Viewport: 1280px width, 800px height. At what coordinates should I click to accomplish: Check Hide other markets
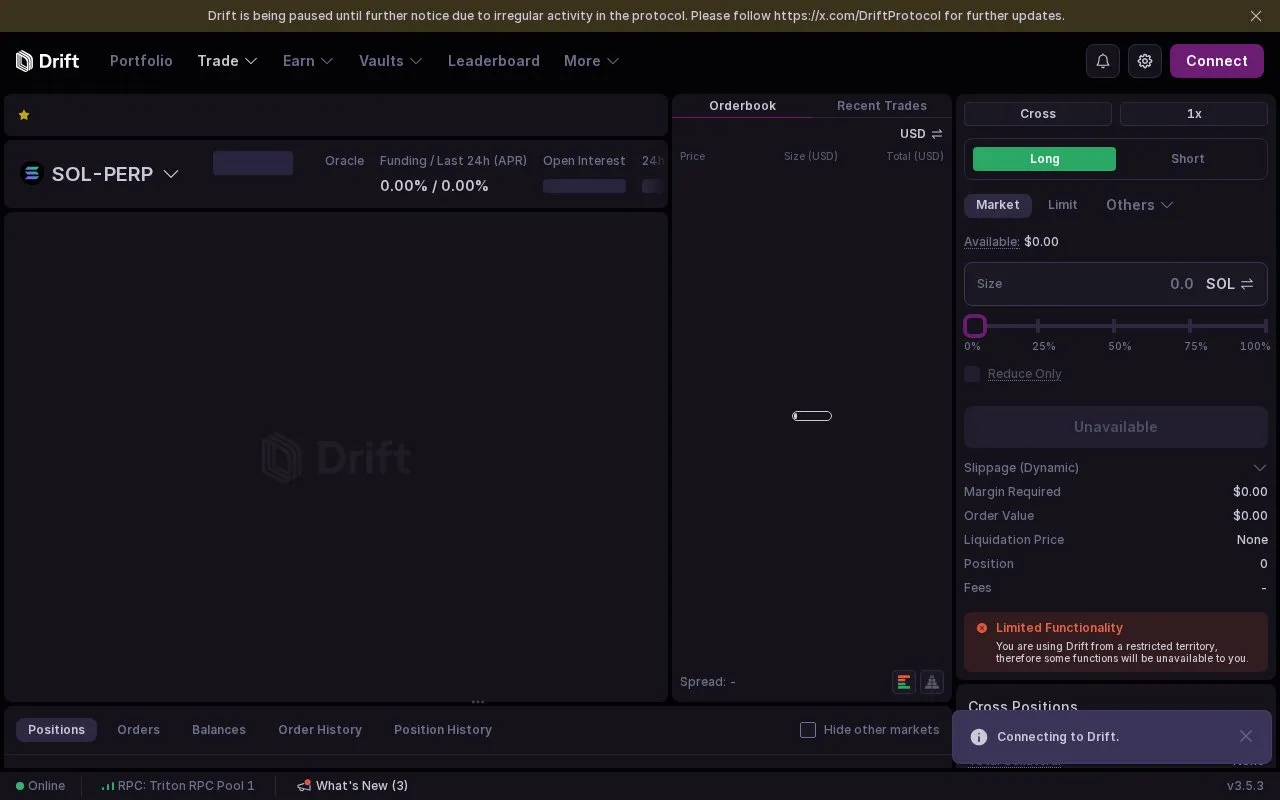[x=808, y=730]
